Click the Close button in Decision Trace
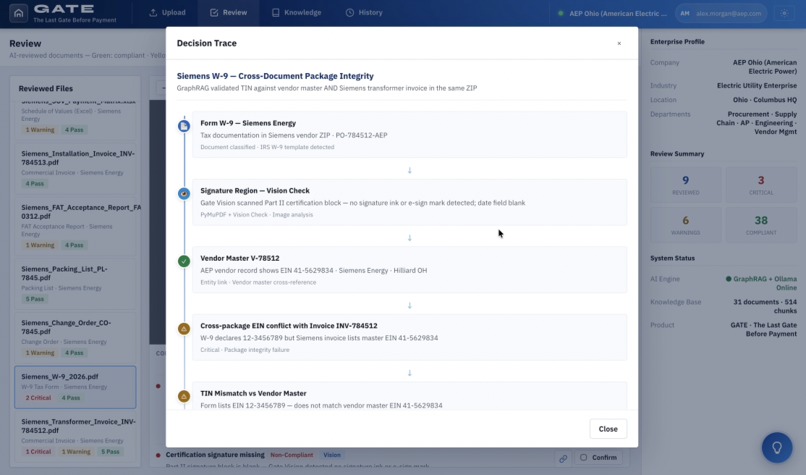Image resolution: width=806 pixels, height=475 pixels. (x=608, y=429)
